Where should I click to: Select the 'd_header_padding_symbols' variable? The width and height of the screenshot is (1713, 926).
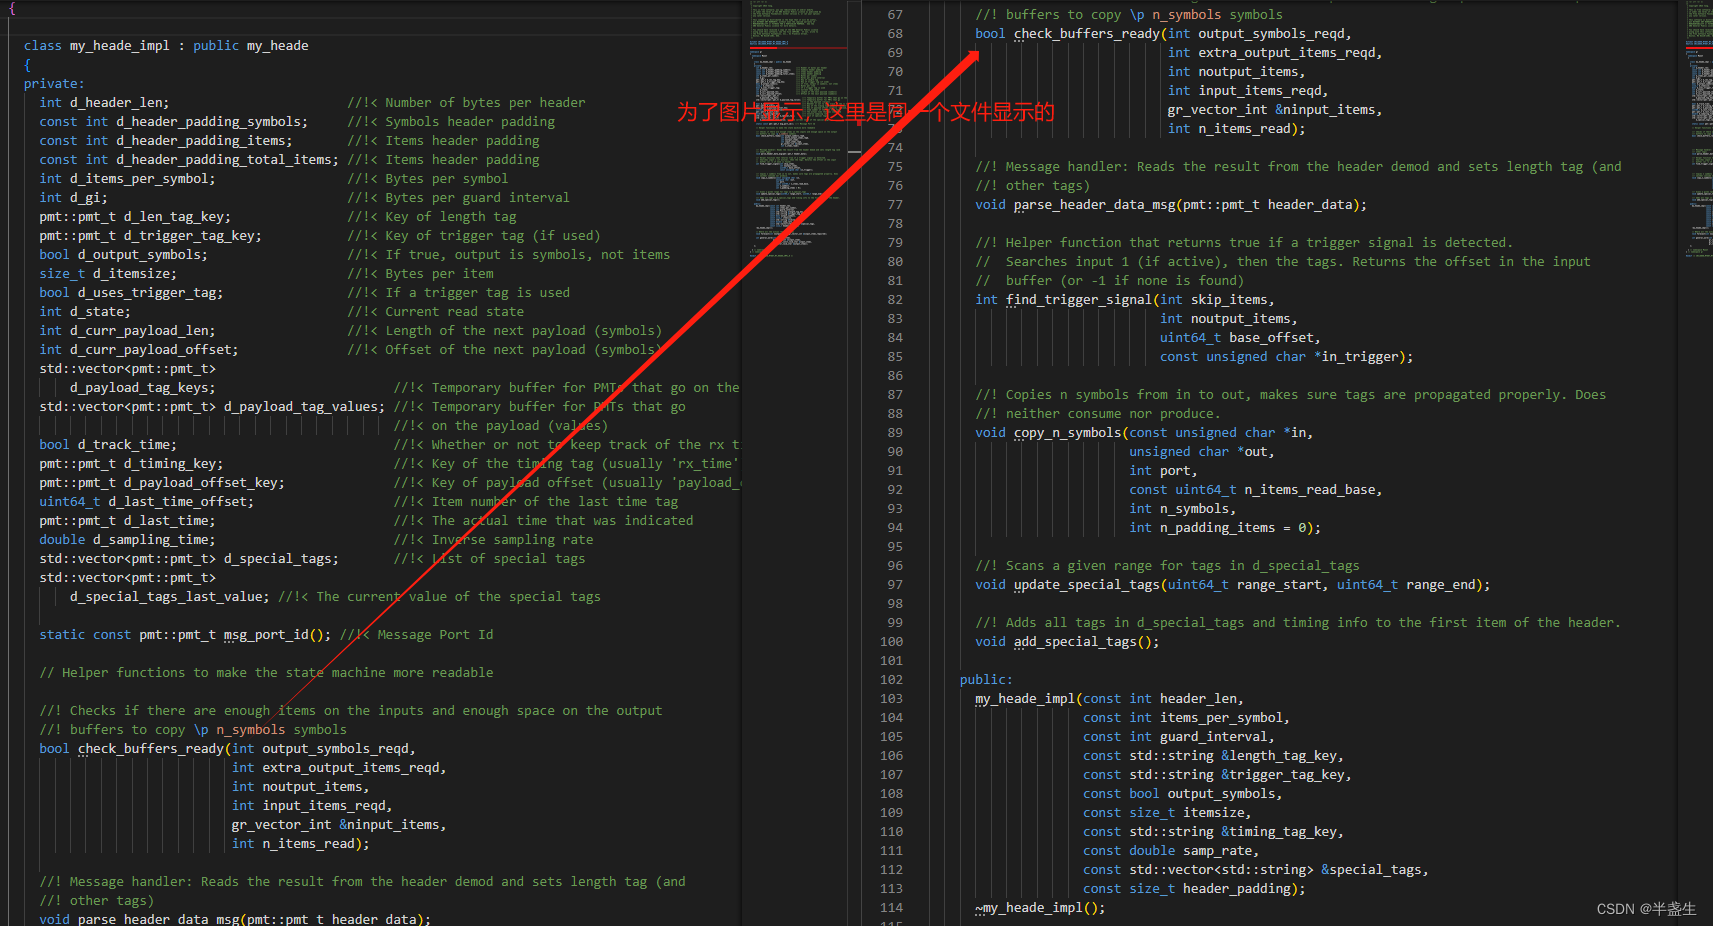(208, 122)
